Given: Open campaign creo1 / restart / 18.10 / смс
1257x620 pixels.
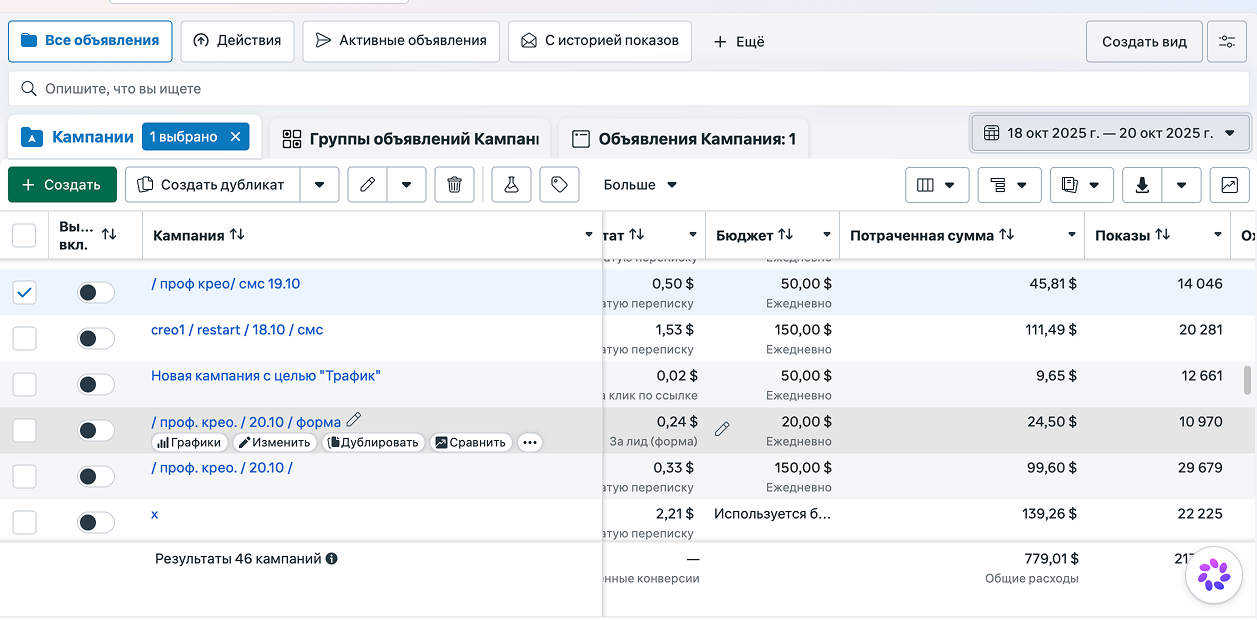Looking at the screenshot, I should [237, 330].
